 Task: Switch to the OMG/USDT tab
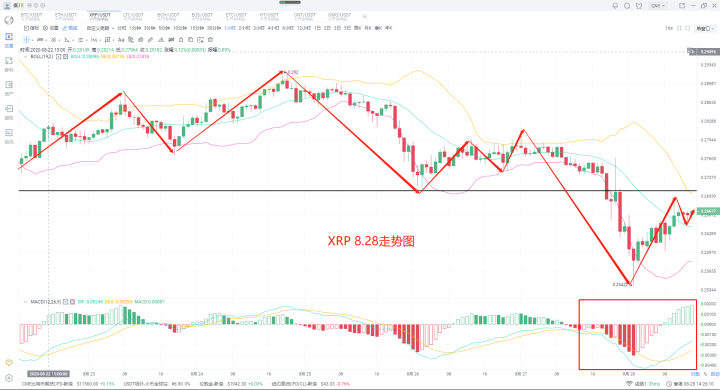click(x=339, y=17)
